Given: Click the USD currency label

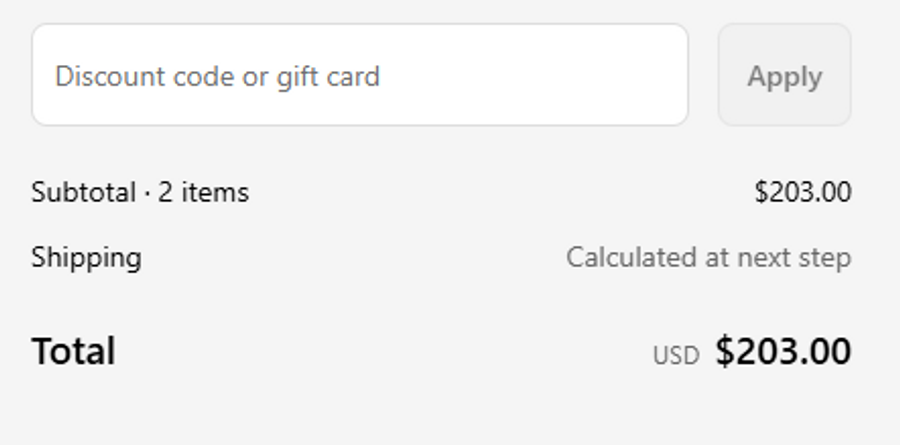Looking at the screenshot, I should pyautogui.click(x=676, y=355).
